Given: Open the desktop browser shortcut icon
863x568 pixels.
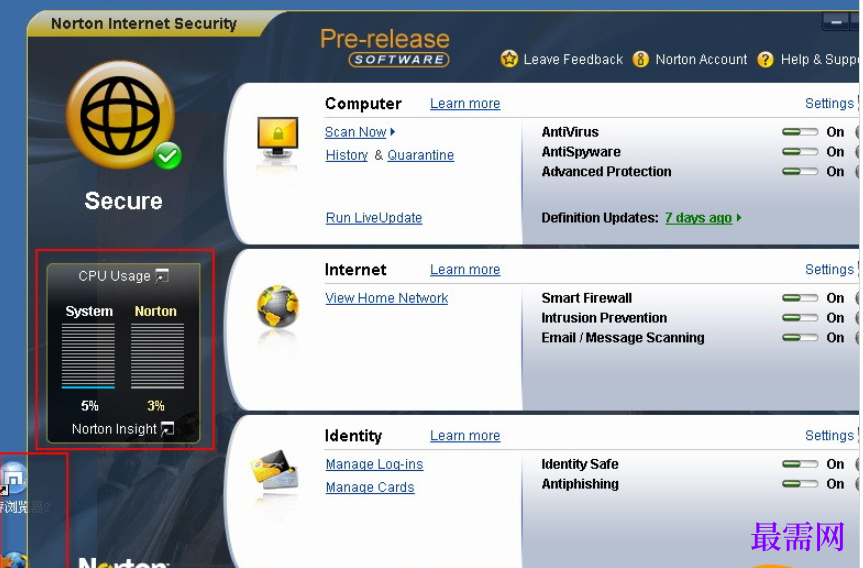Looking at the screenshot, I should 13,479.
